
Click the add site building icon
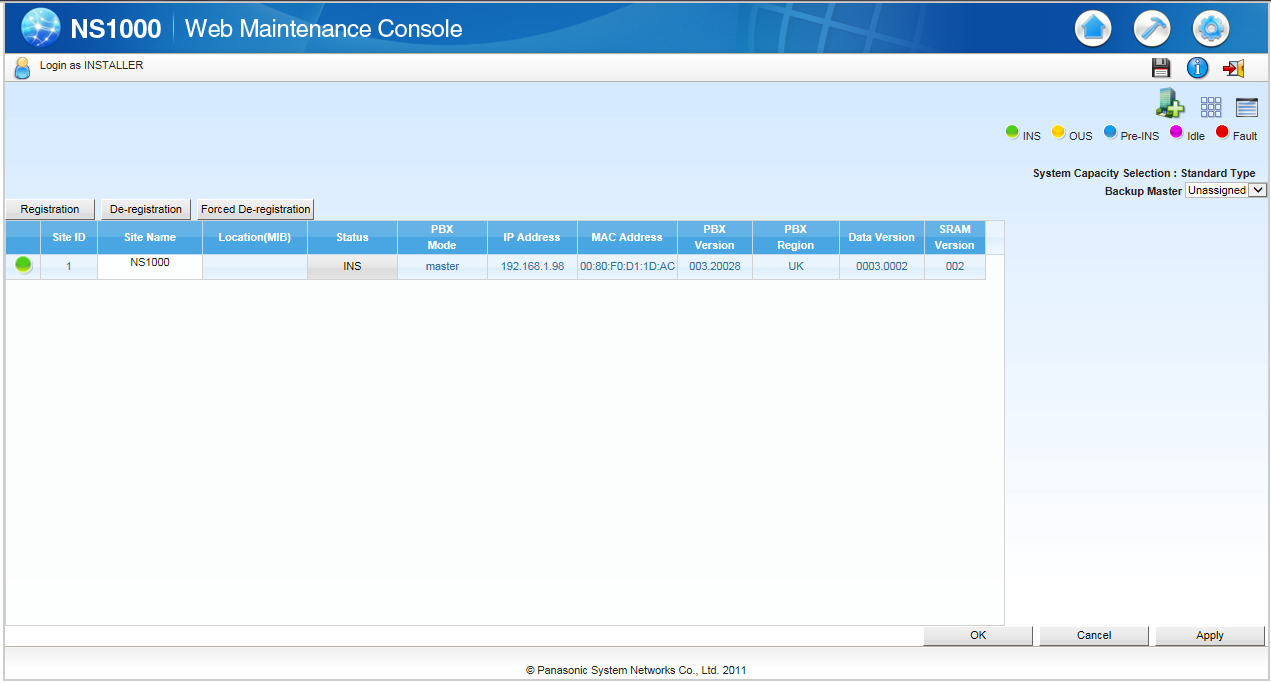pyautogui.click(x=1169, y=104)
